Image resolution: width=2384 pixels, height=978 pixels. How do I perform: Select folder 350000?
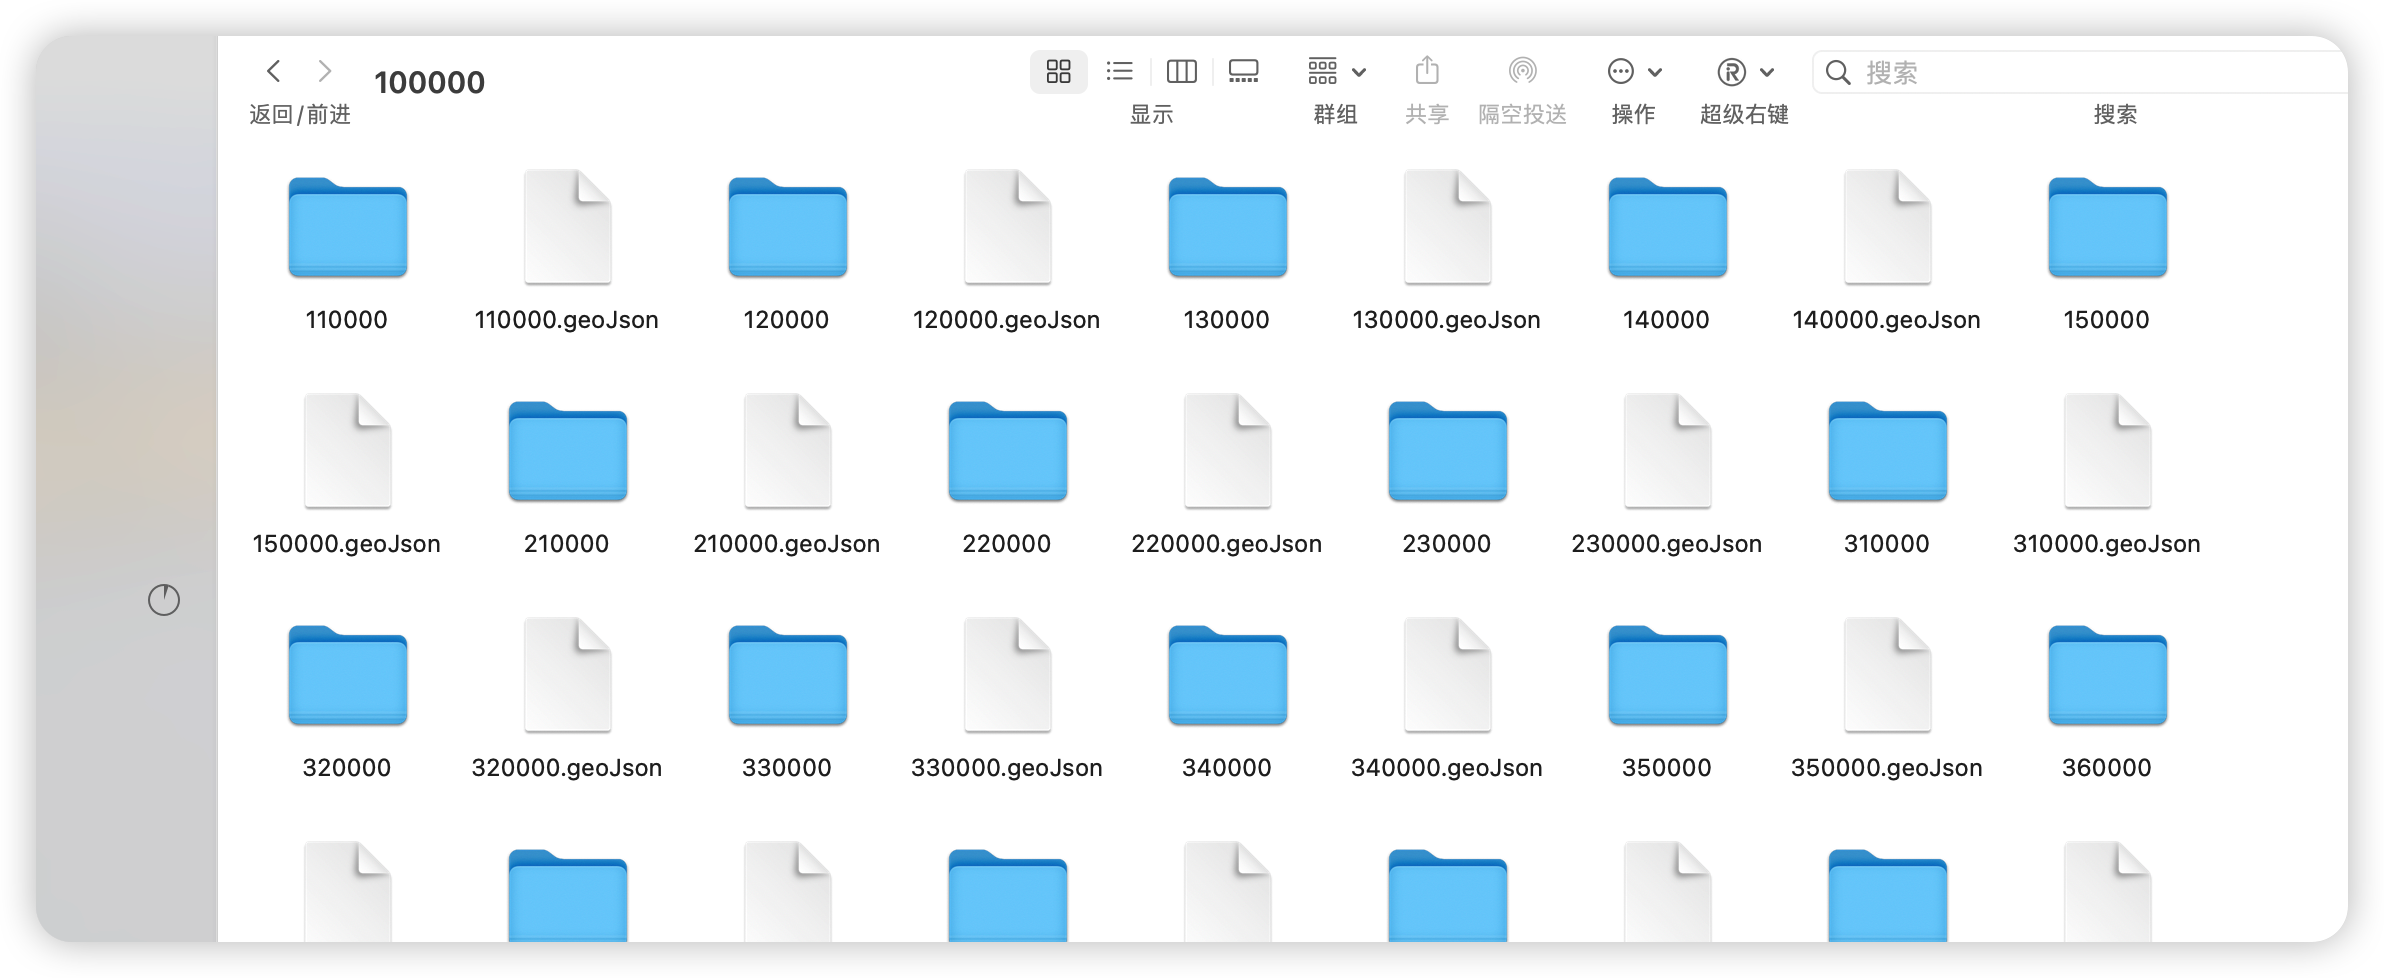point(1667,675)
